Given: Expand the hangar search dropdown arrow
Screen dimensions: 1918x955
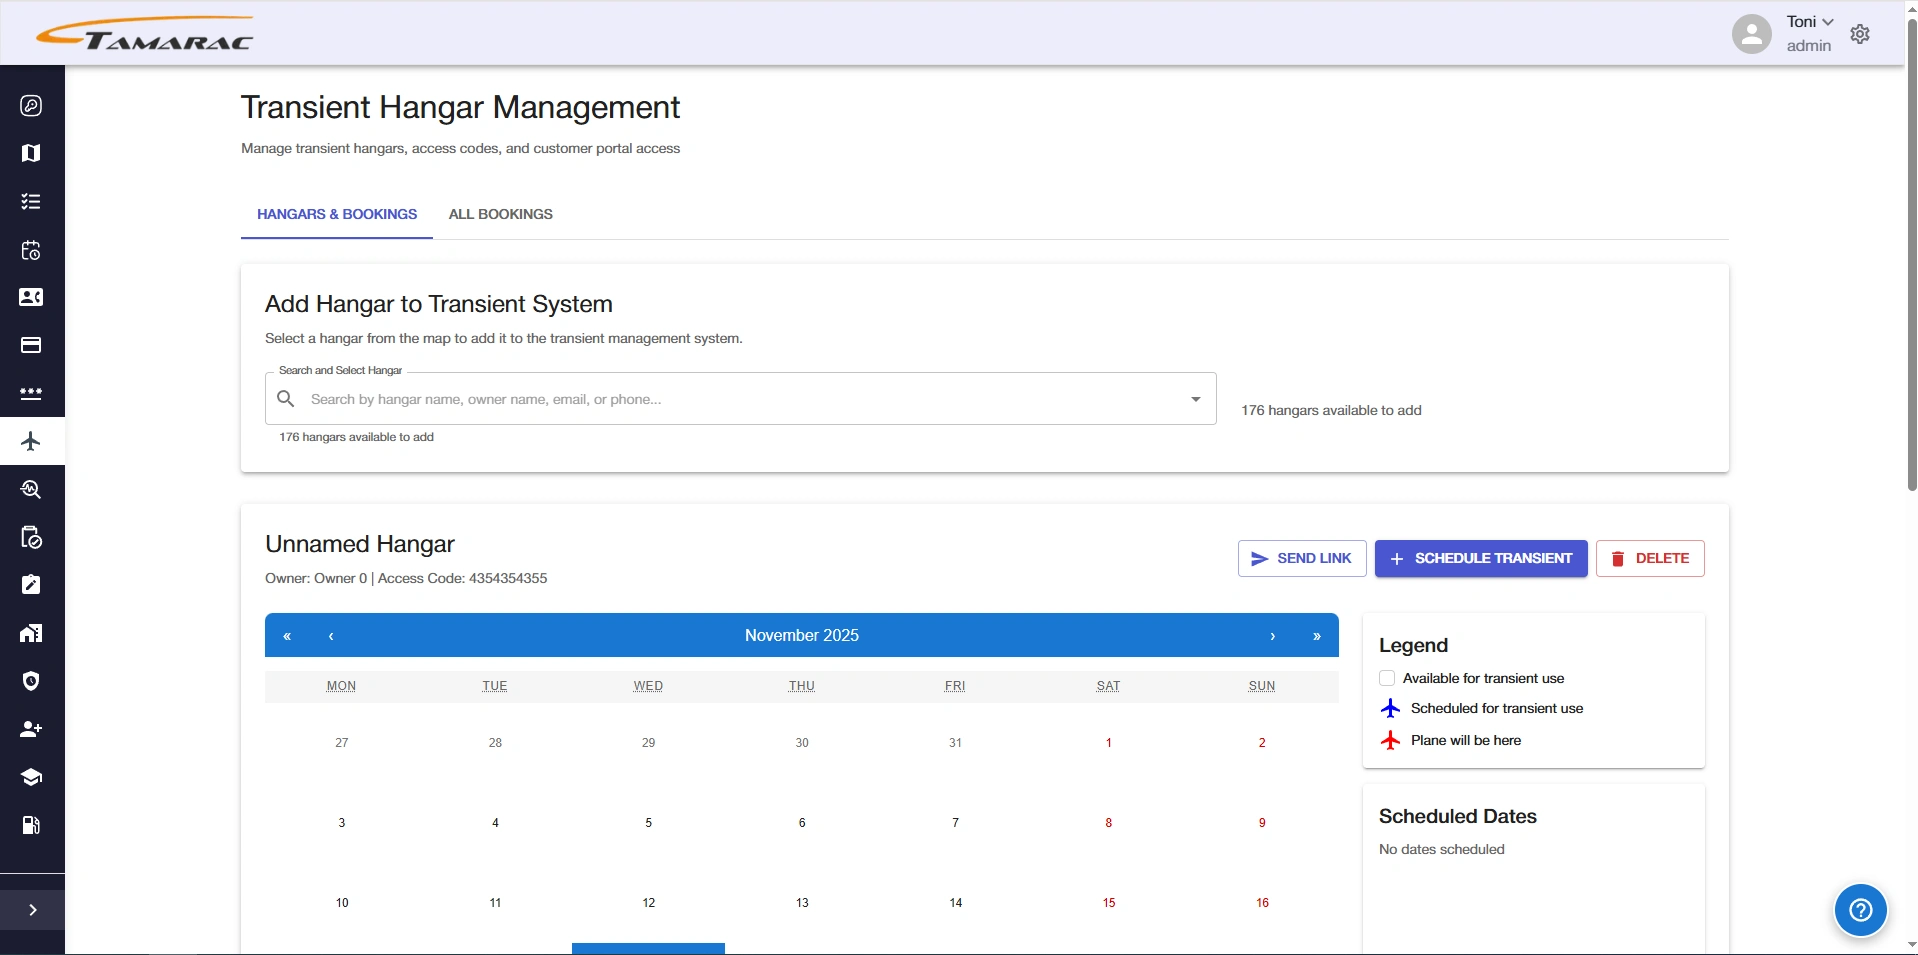Looking at the screenshot, I should [x=1195, y=399].
